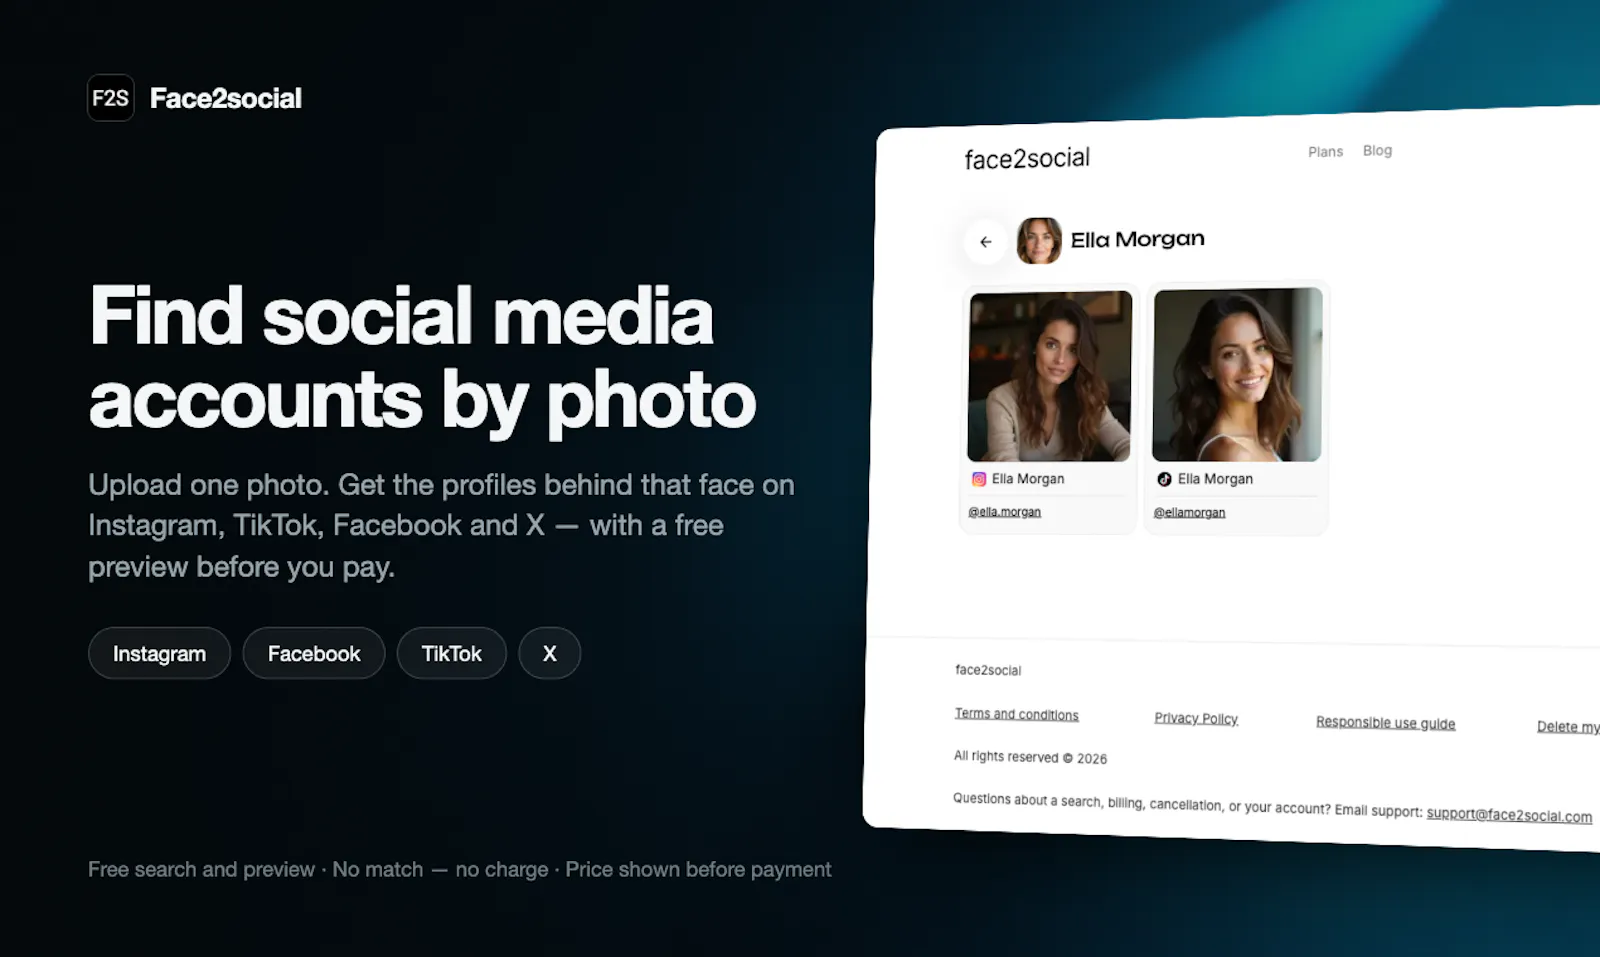This screenshot has height=957, width=1600.
Task: Open the Responsible use guide link
Action: coord(1385,722)
